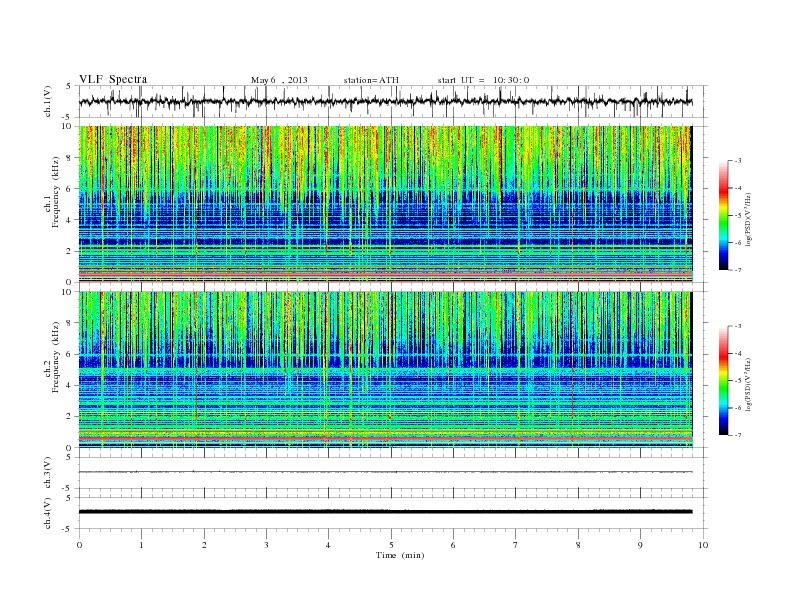
Task: Click time axis tick label "6"
Action: click(453, 545)
